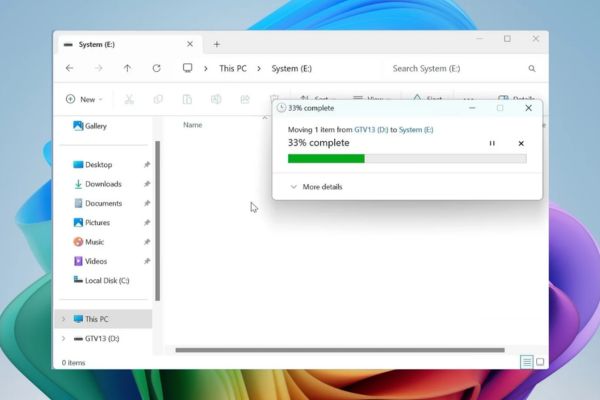Add a new Explorer tab
Screen dimensions: 600x400
217,44
